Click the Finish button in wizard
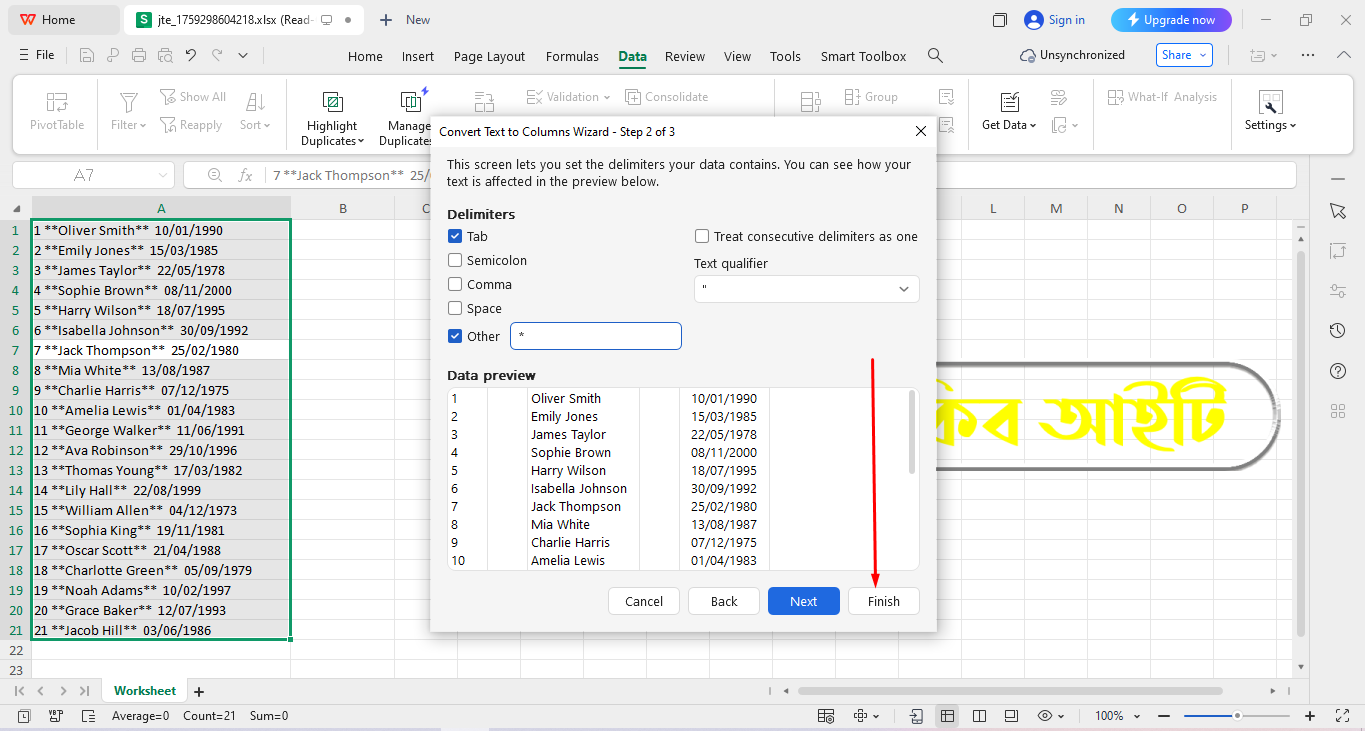Image resolution: width=1365 pixels, height=731 pixels. (x=883, y=601)
